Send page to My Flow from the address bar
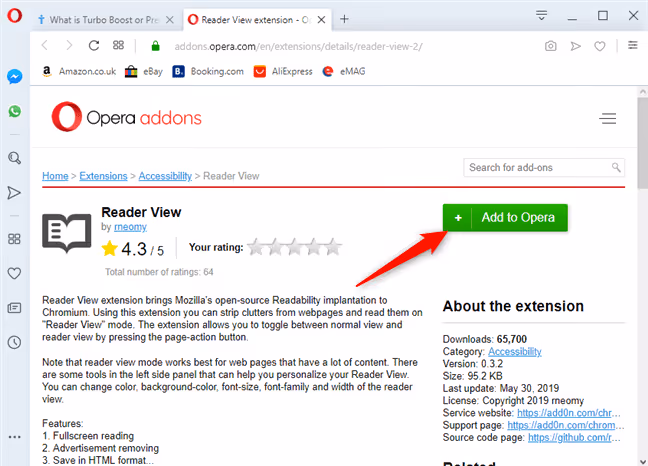Viewport: 648px width, 466px height. [575, 46]
